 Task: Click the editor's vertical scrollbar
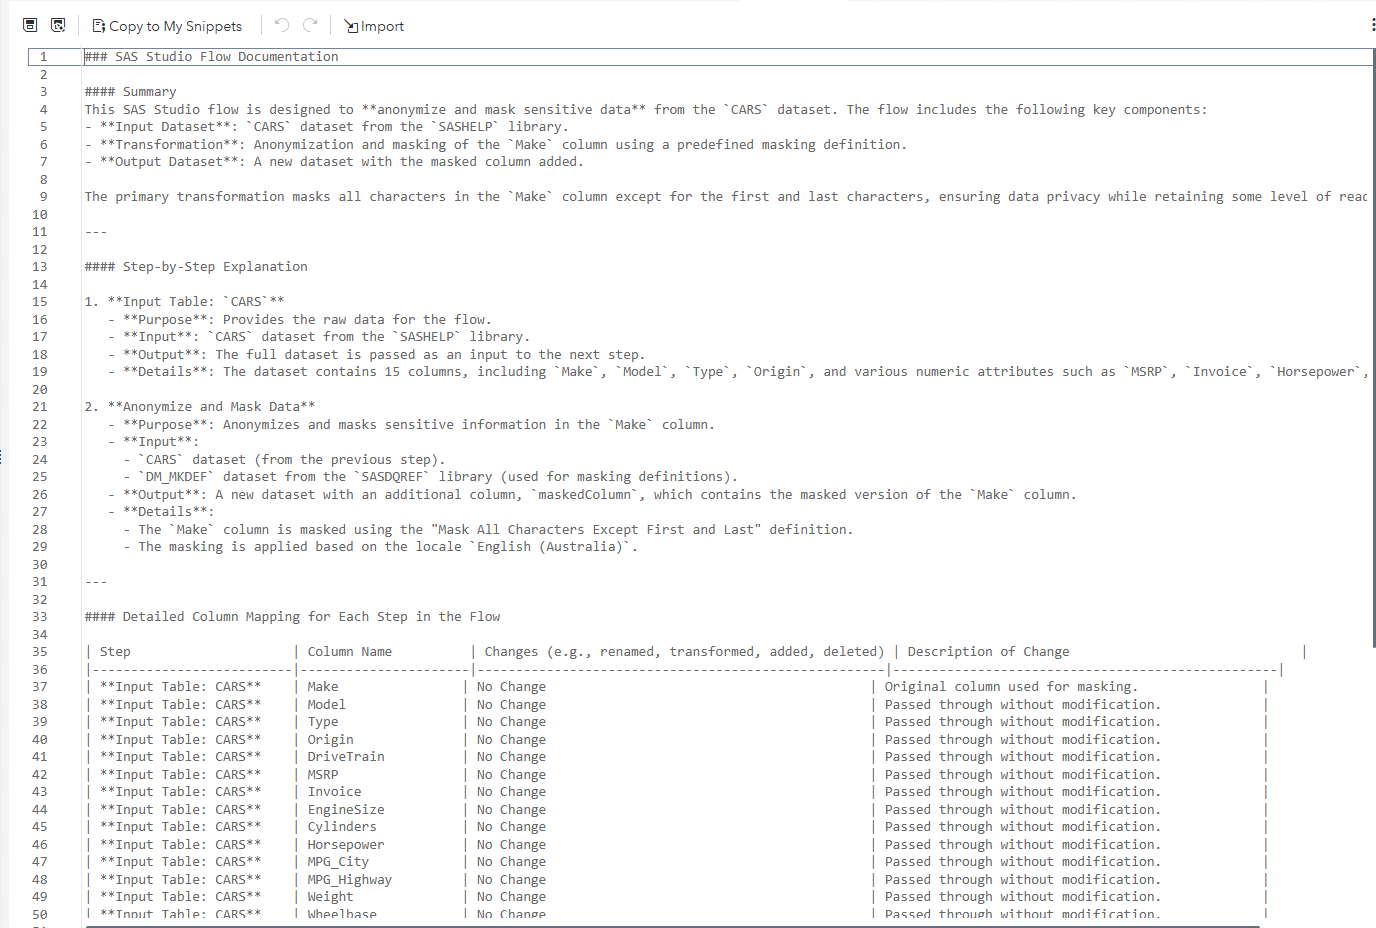coord(1373,350)
